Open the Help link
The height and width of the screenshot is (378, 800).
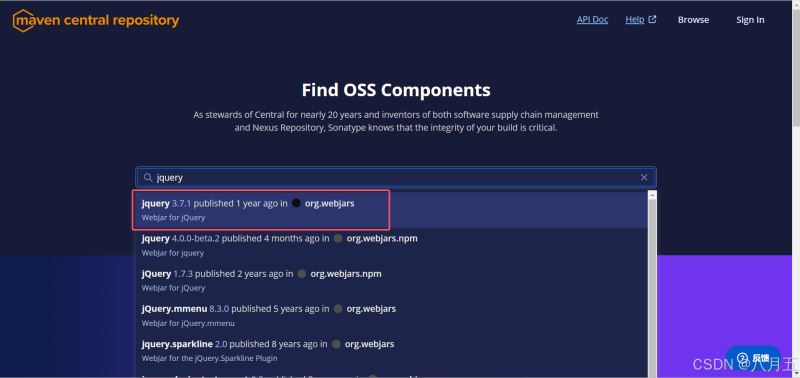coord(635,19)
